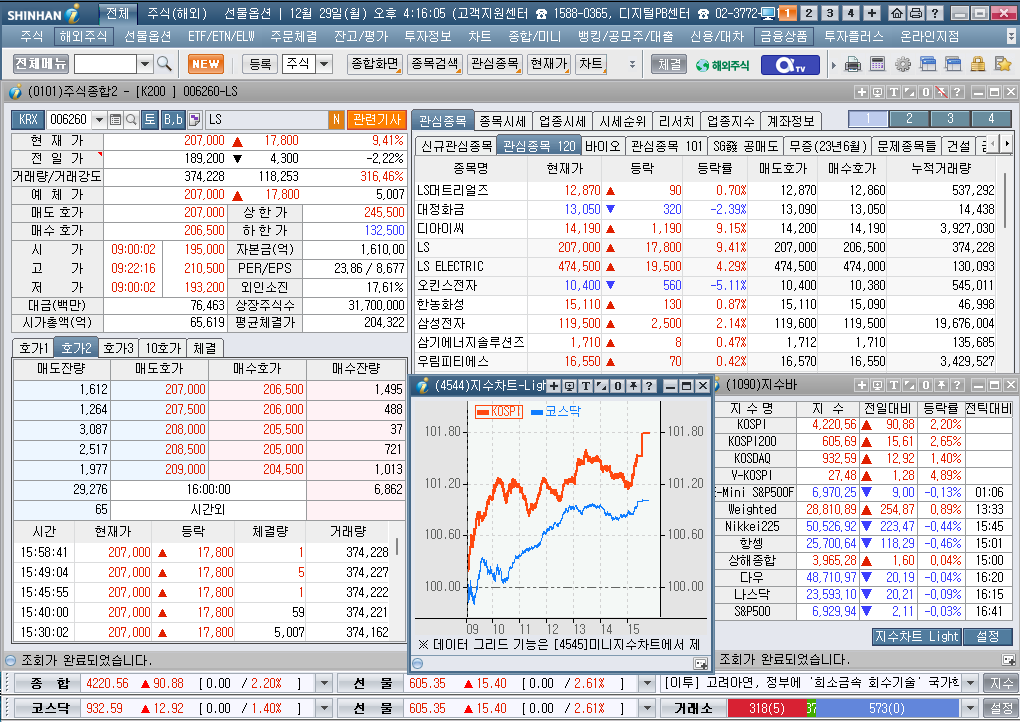
Task: Open the 거래소 bar dropdown at the bottom
Action: [971, 708]
